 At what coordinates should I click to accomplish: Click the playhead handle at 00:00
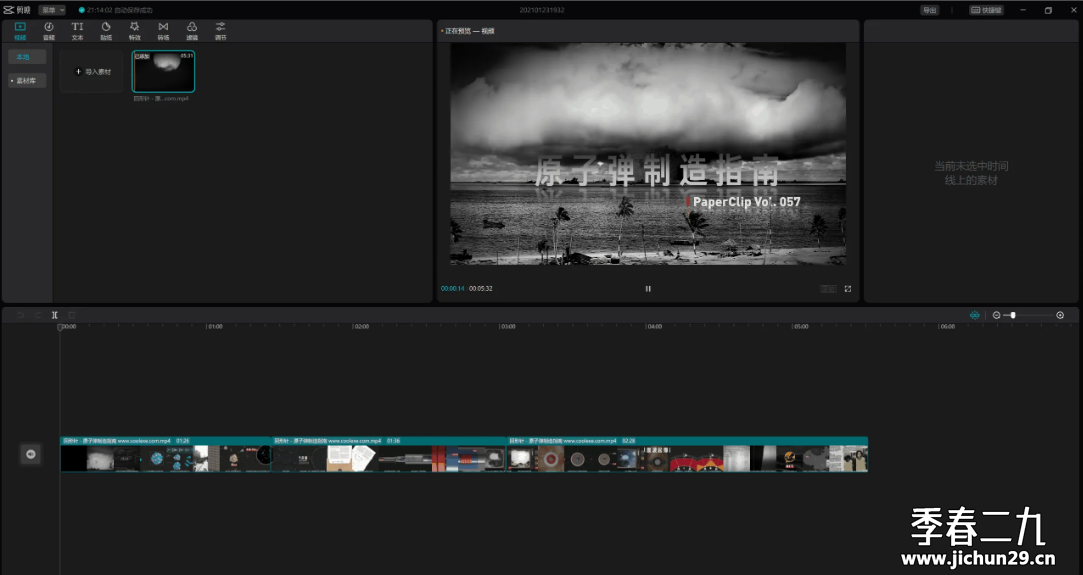(x=60, y=327)
